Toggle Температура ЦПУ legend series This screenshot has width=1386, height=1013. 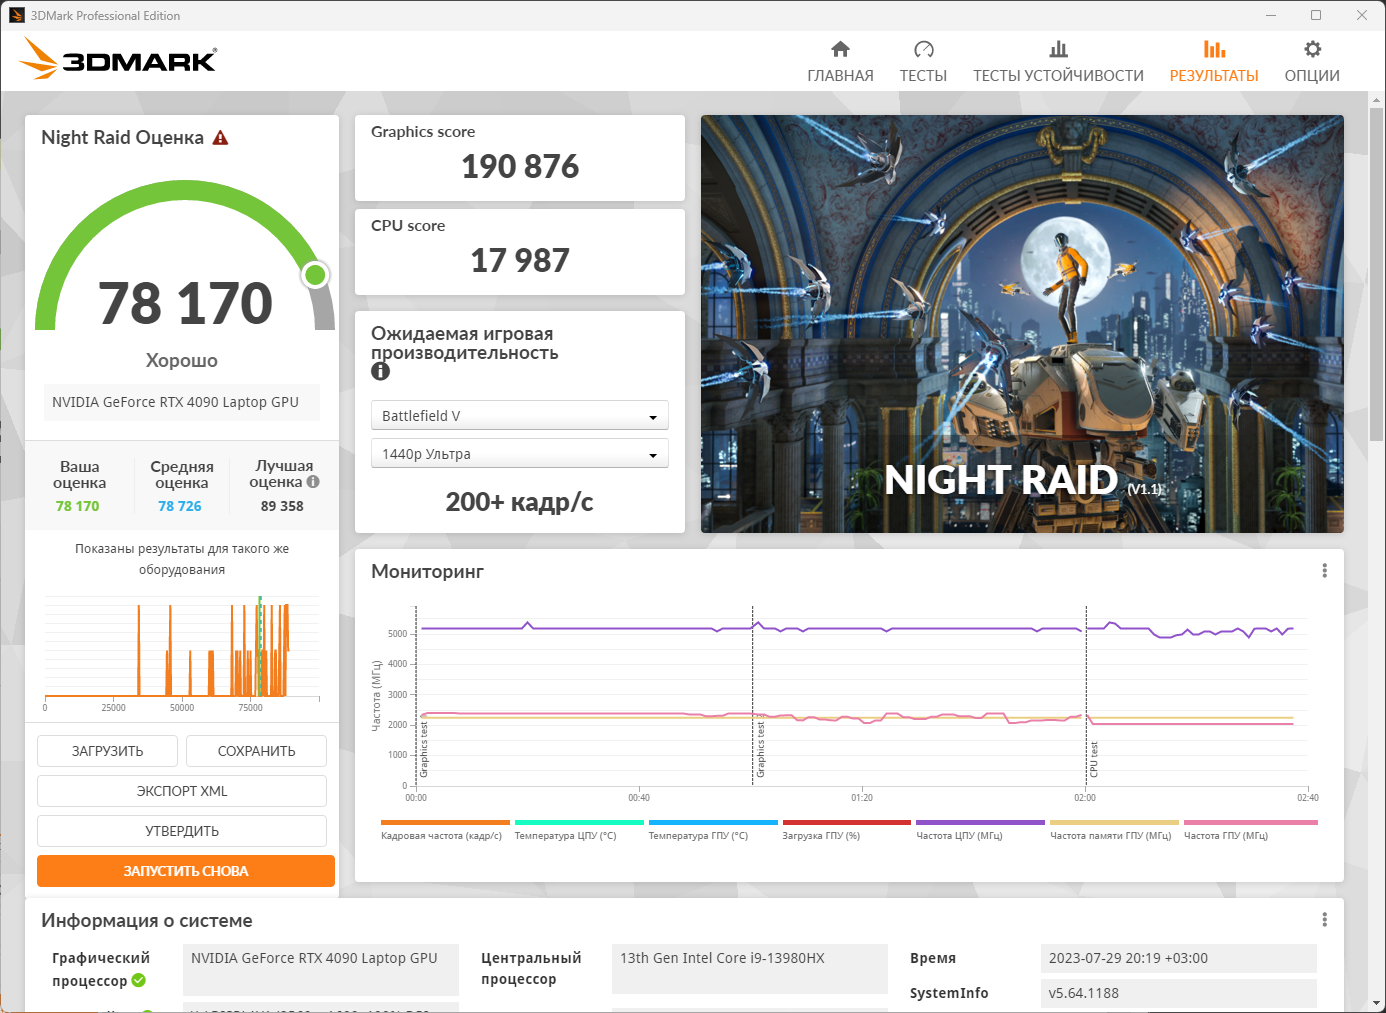pos(565,836)
